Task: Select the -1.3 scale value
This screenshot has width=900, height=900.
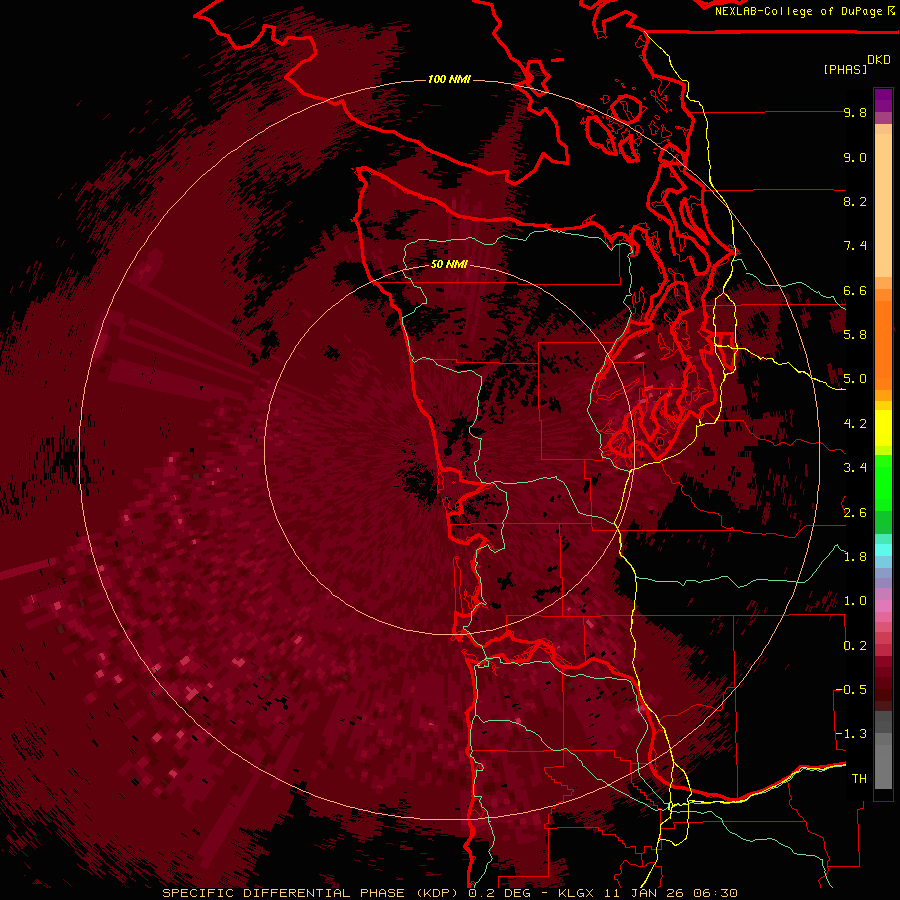Action: 851,734
